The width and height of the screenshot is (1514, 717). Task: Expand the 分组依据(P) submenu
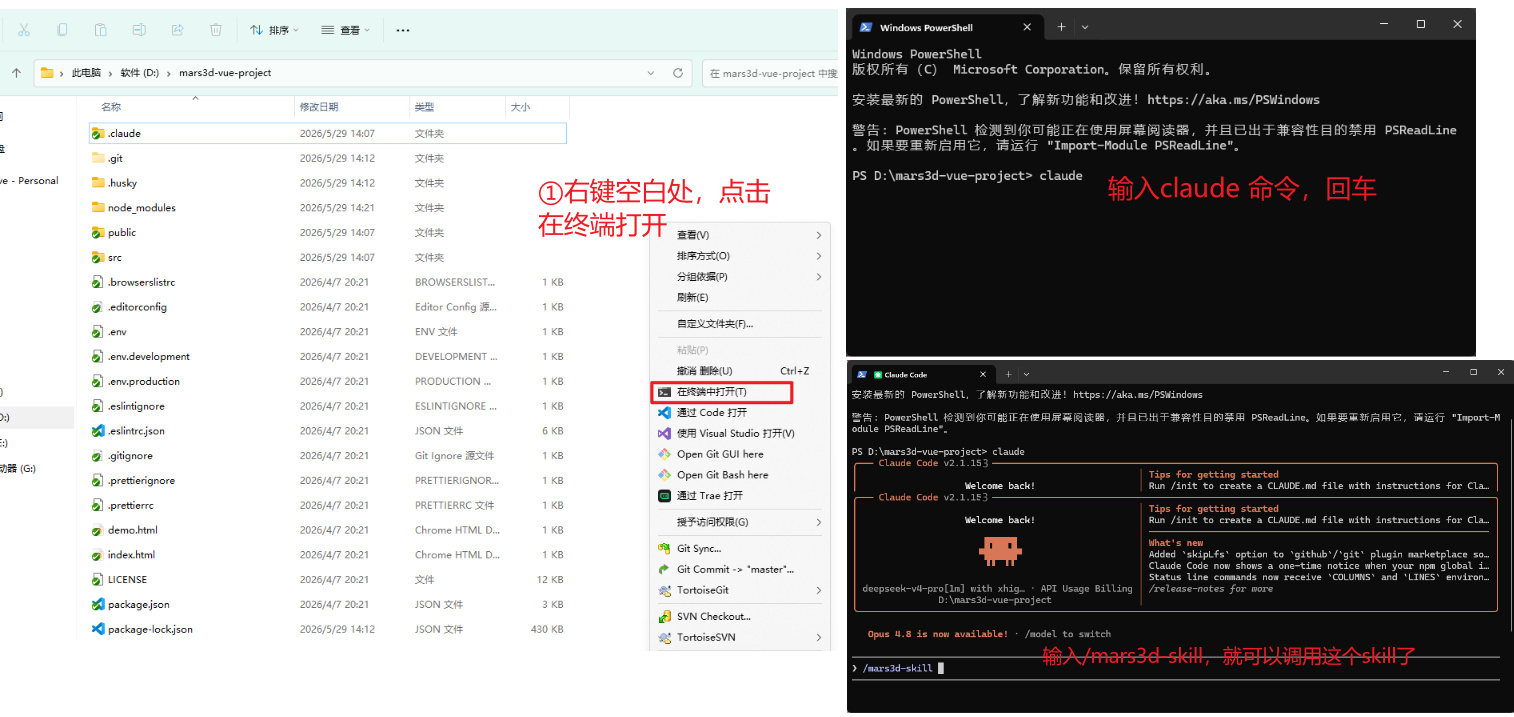tap(818, 277)
